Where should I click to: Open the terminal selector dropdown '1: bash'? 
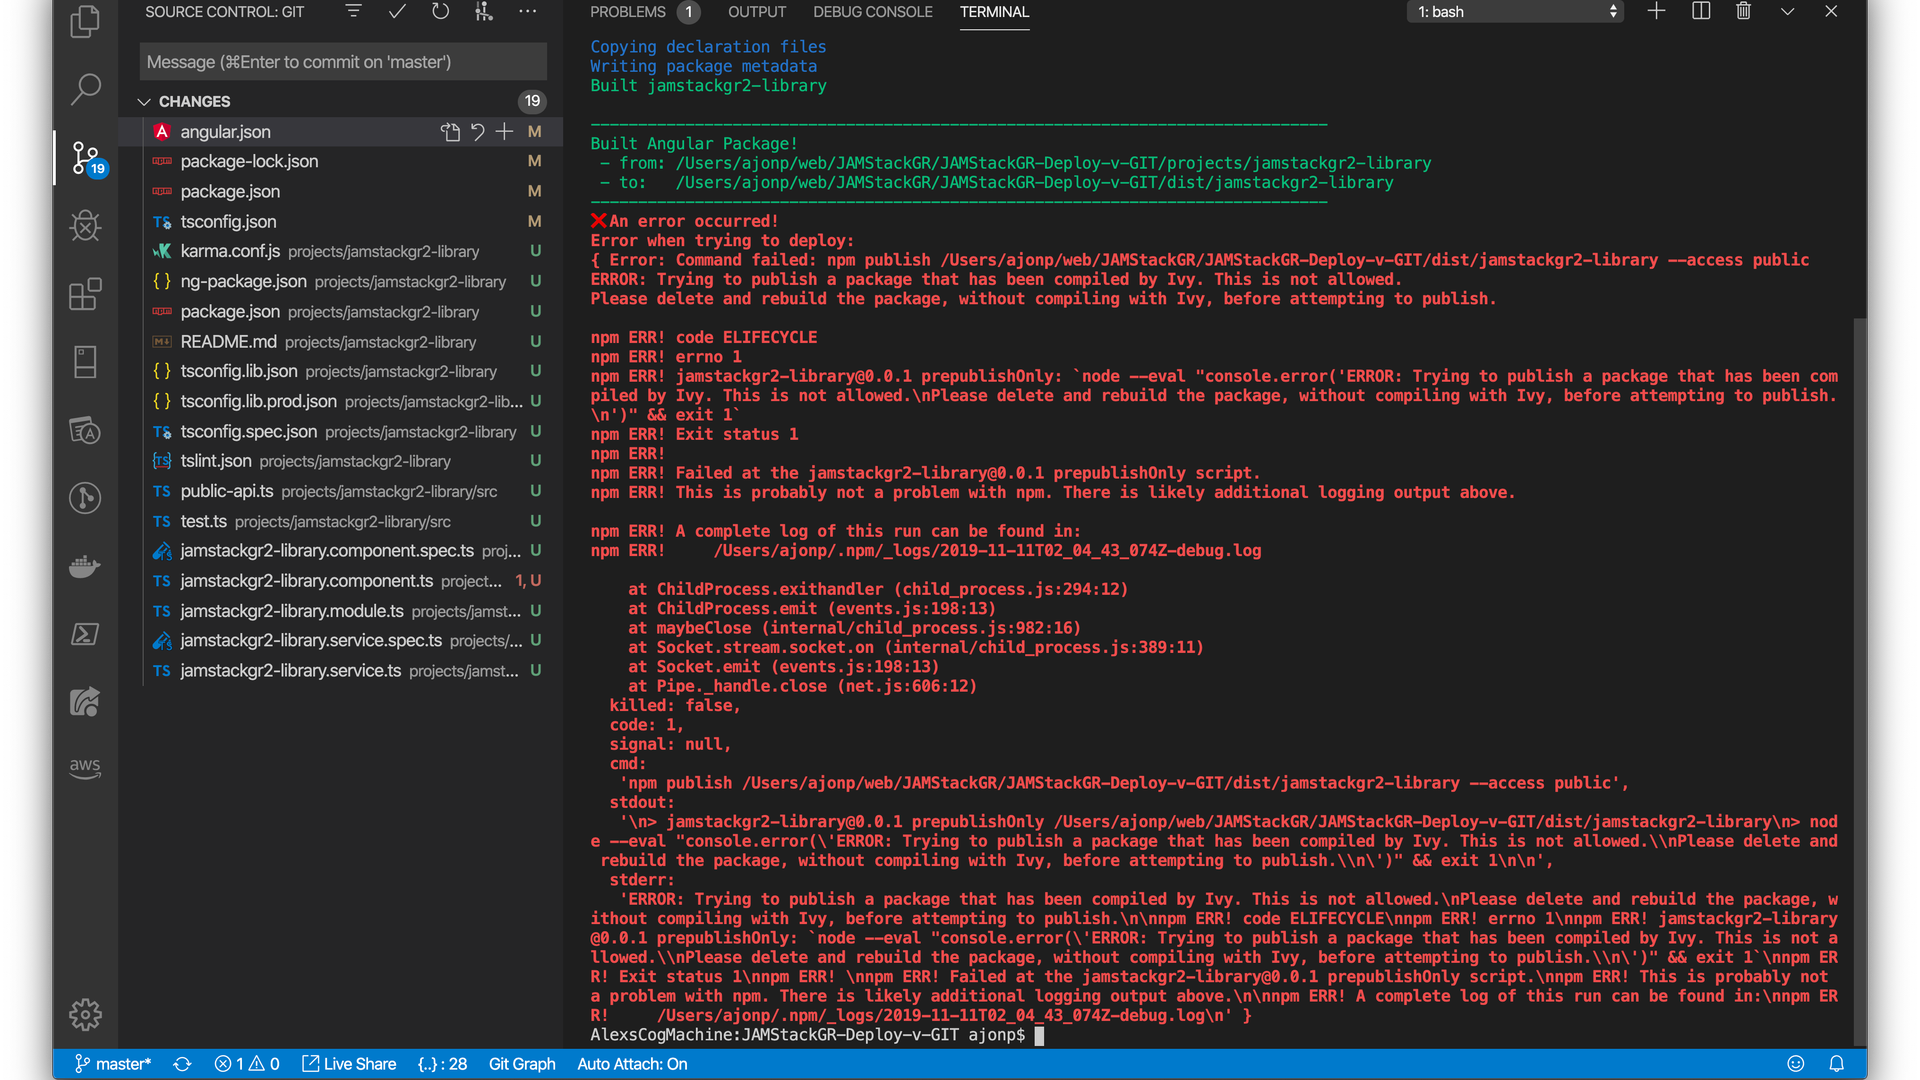(1515, 12)
